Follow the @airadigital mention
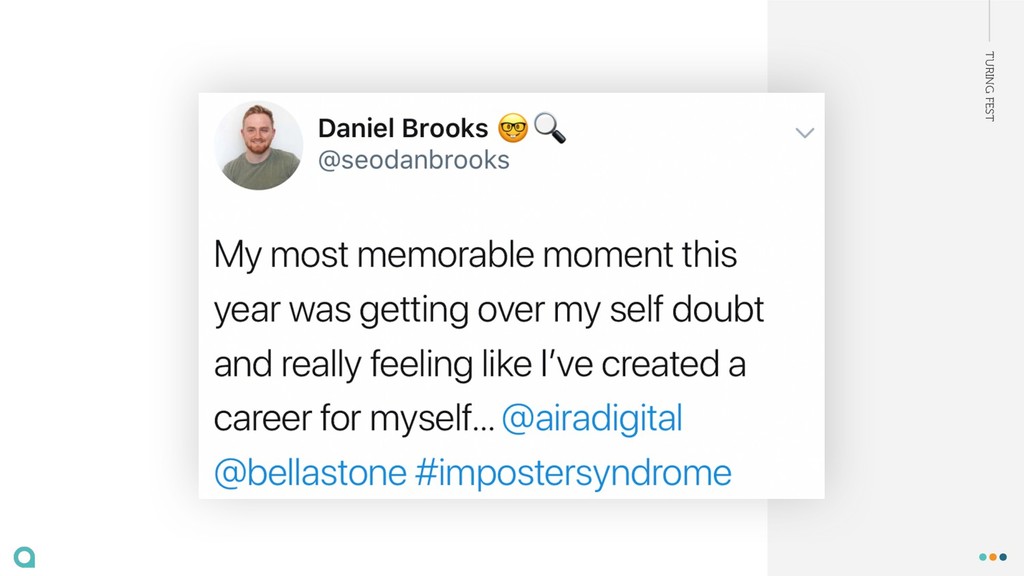This screenshot has height=576, width=1024. pos(592,419)
